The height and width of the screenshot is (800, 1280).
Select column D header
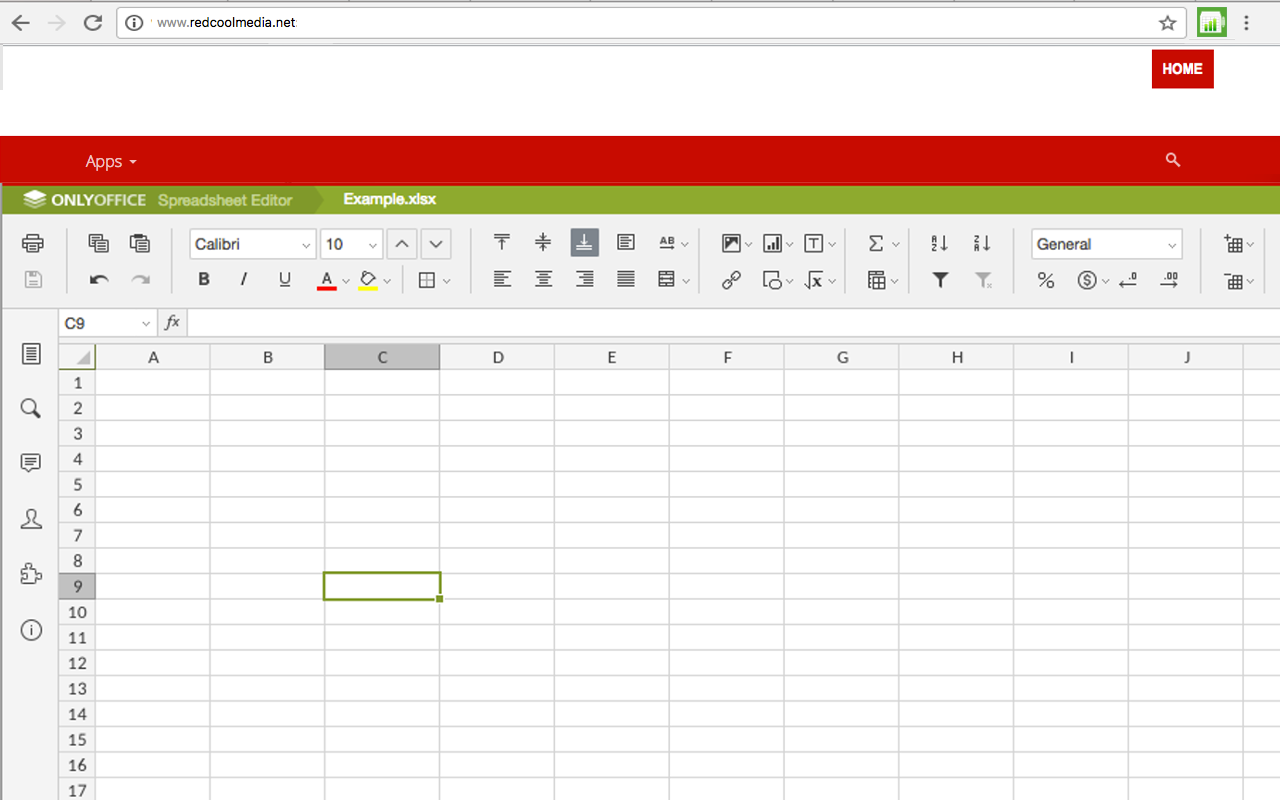point(497,357)
